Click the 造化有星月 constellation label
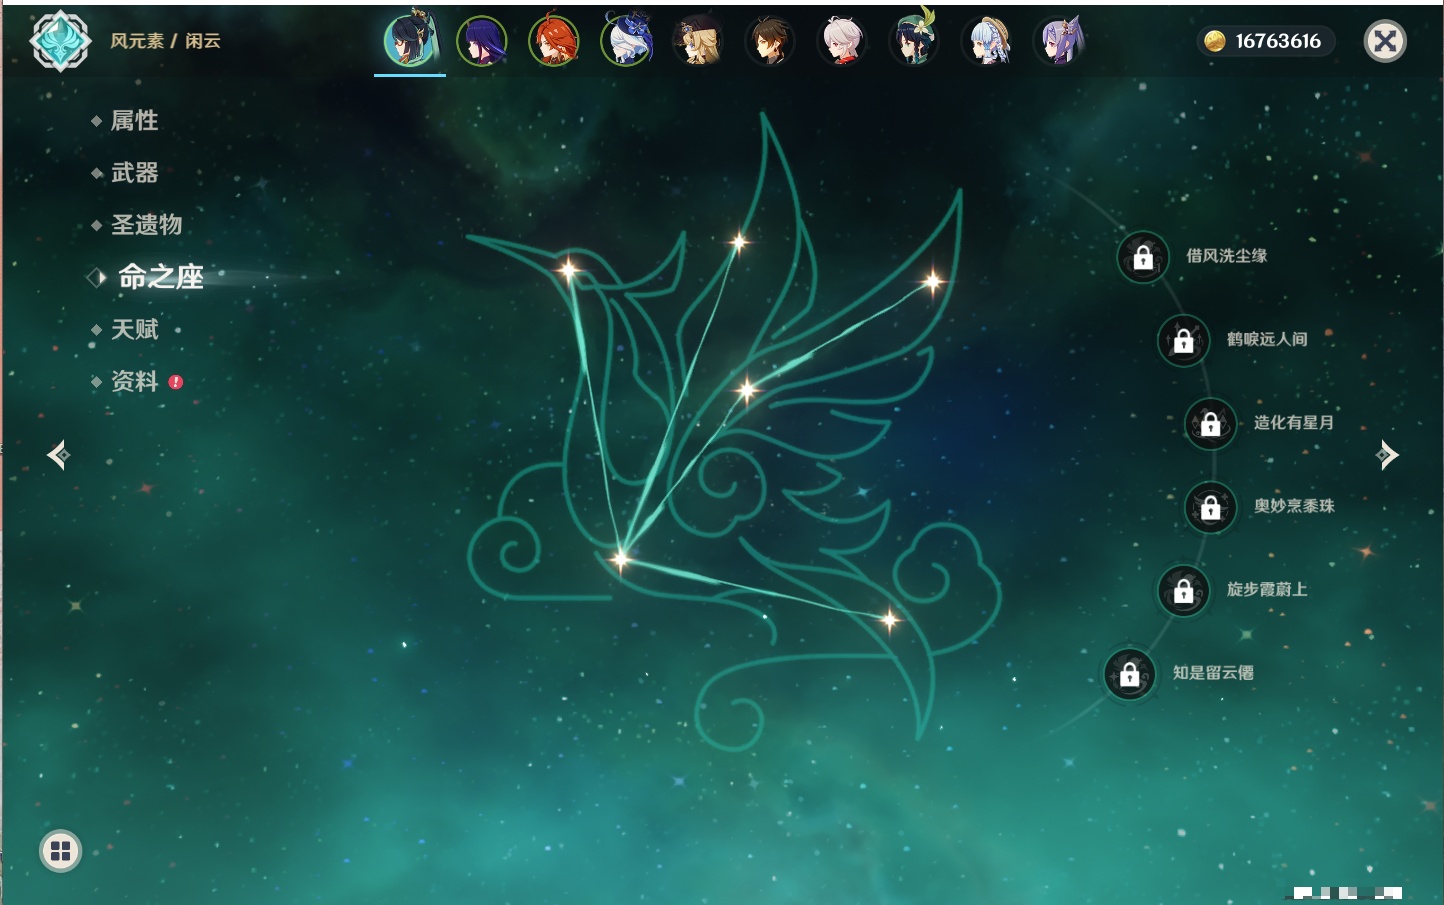 (1294, 422)
